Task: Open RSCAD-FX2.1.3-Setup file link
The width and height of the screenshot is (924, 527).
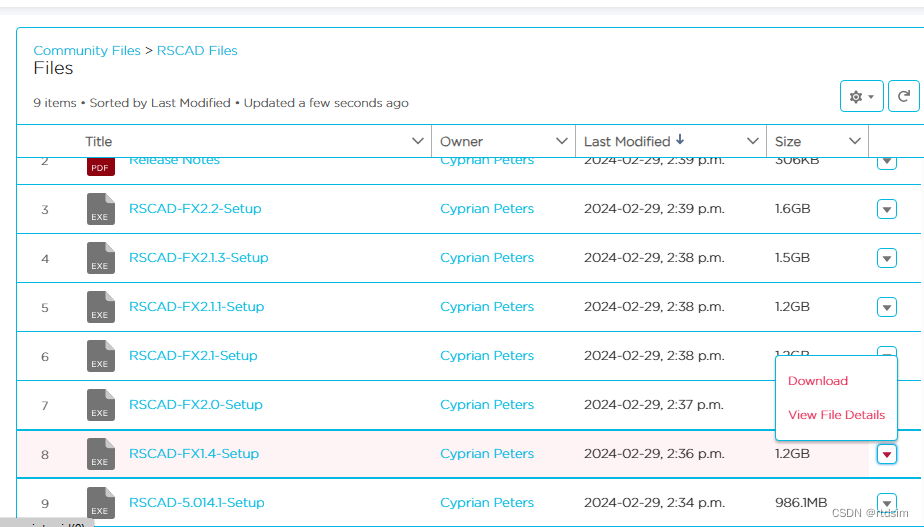Action: [199, 258]
